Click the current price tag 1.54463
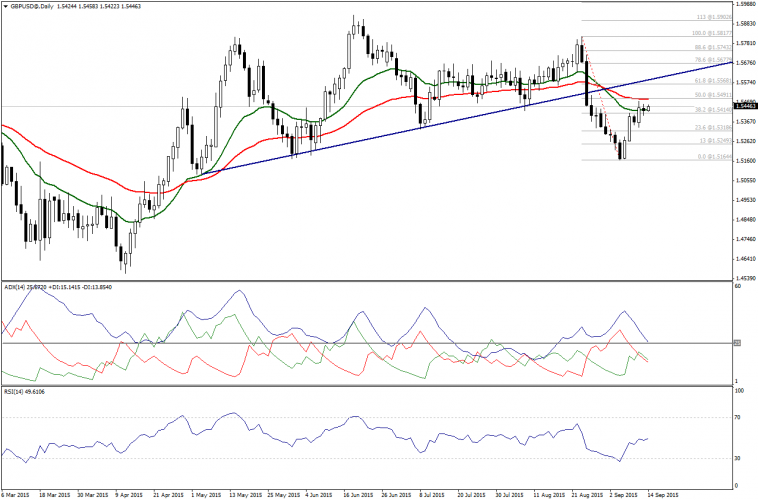 tap(745, 105)
